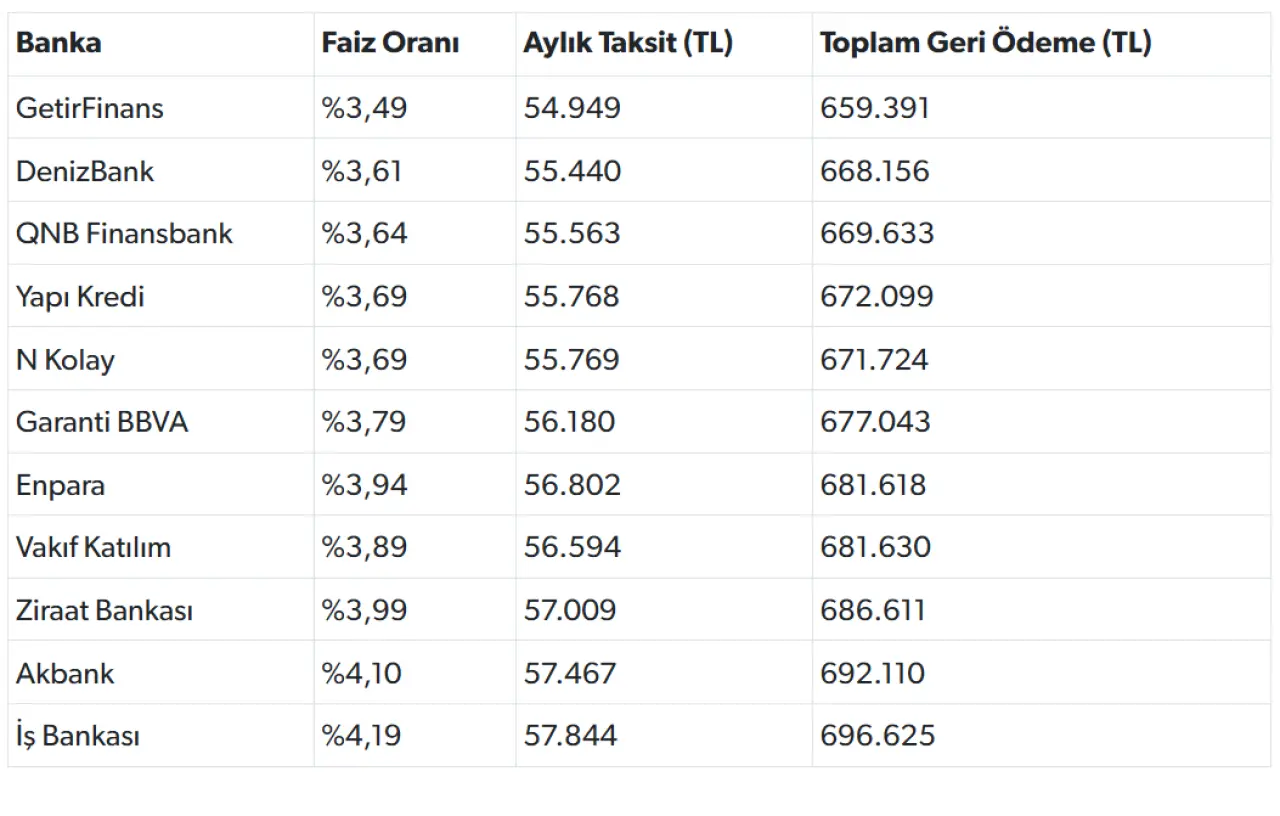
Task: Click the Toplam Geri Ödeme header
Action: (985, 43)
